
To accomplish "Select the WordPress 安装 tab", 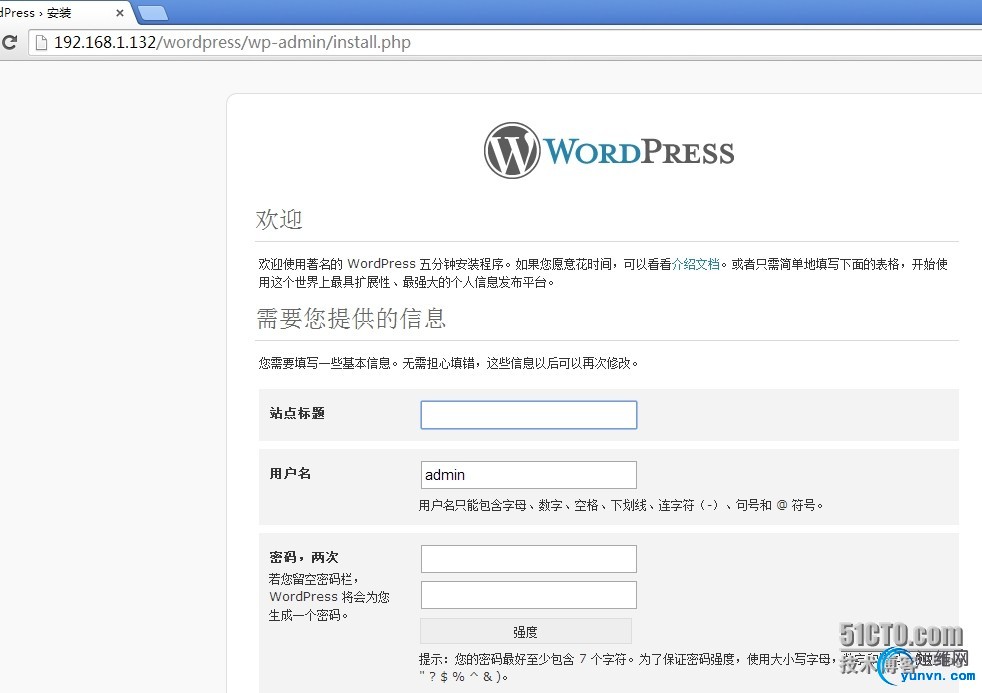I will click(x=63, y=13).
